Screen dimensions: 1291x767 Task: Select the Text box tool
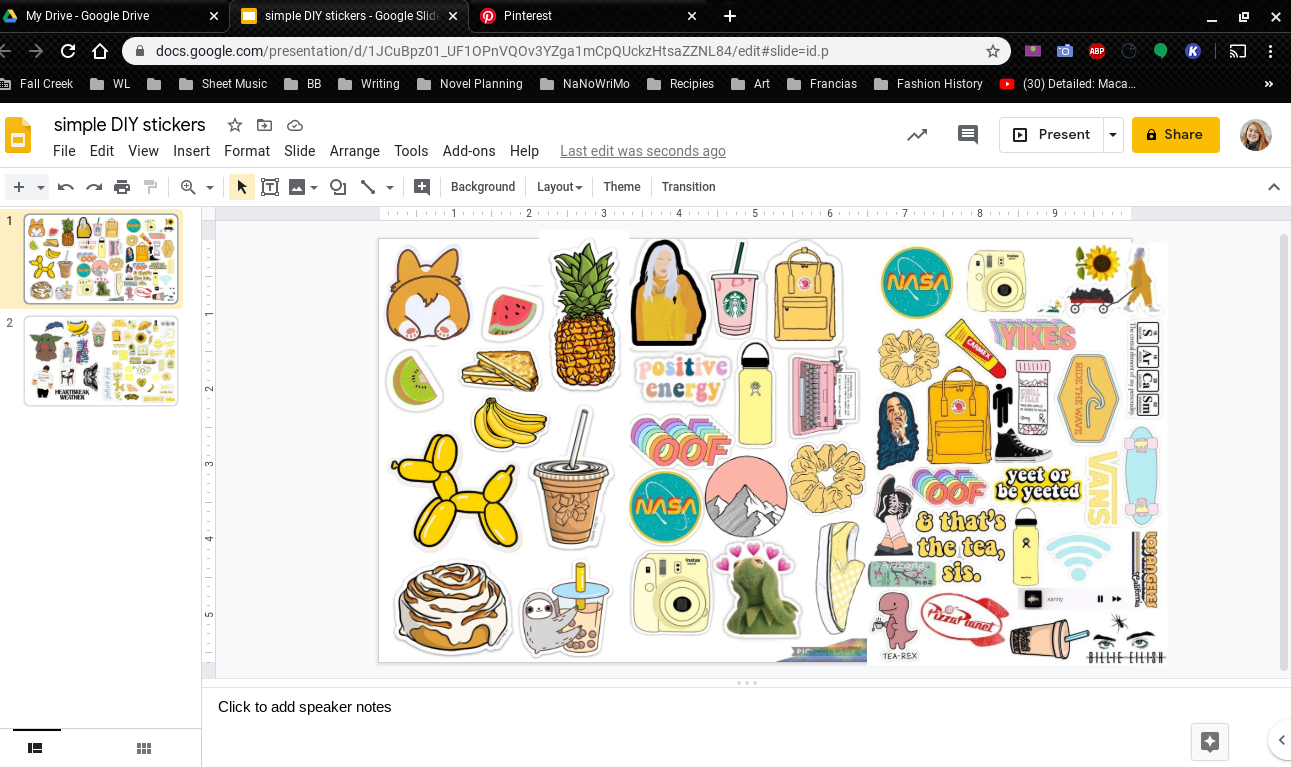tap(270, 186)
